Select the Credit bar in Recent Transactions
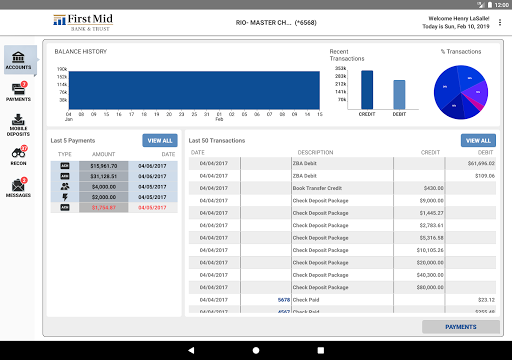Screen dimensions: 512x360 [x=367, y=90]
